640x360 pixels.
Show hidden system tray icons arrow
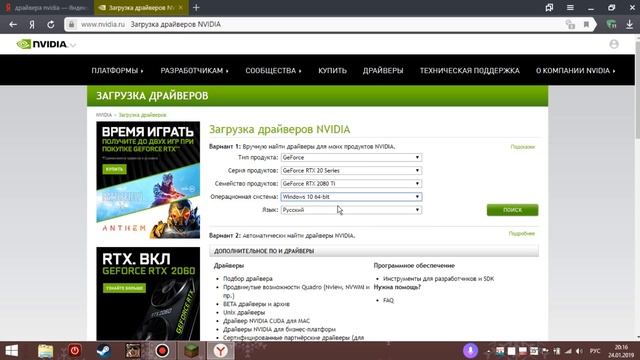tap(488, 351)
